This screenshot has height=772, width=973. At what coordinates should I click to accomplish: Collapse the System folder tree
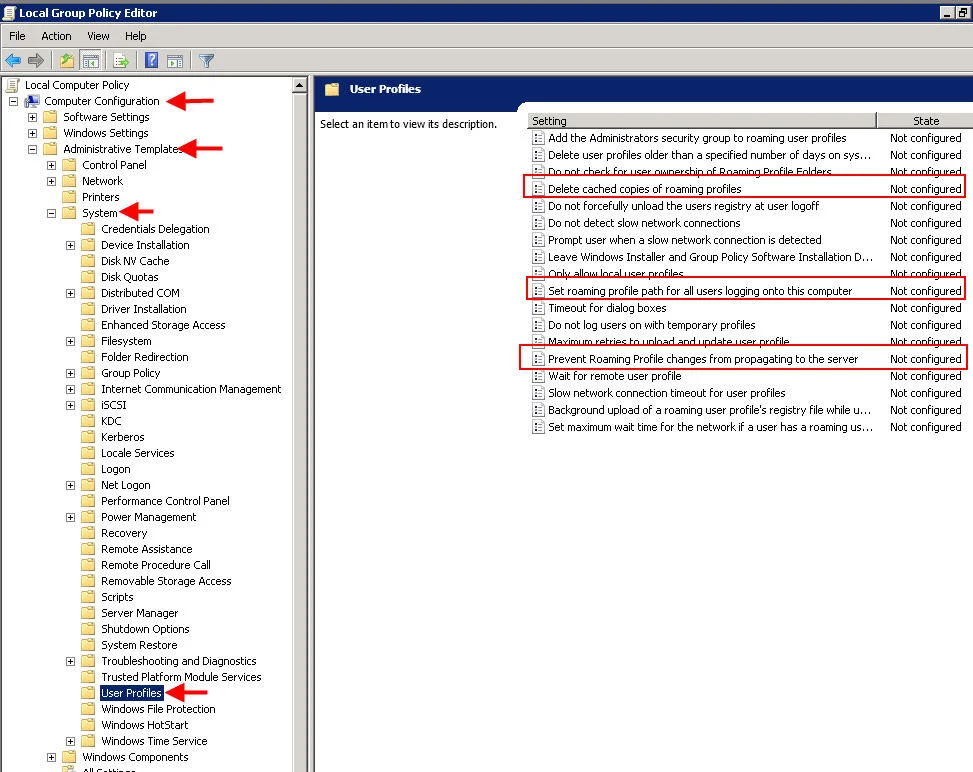[x=52, y=213]
